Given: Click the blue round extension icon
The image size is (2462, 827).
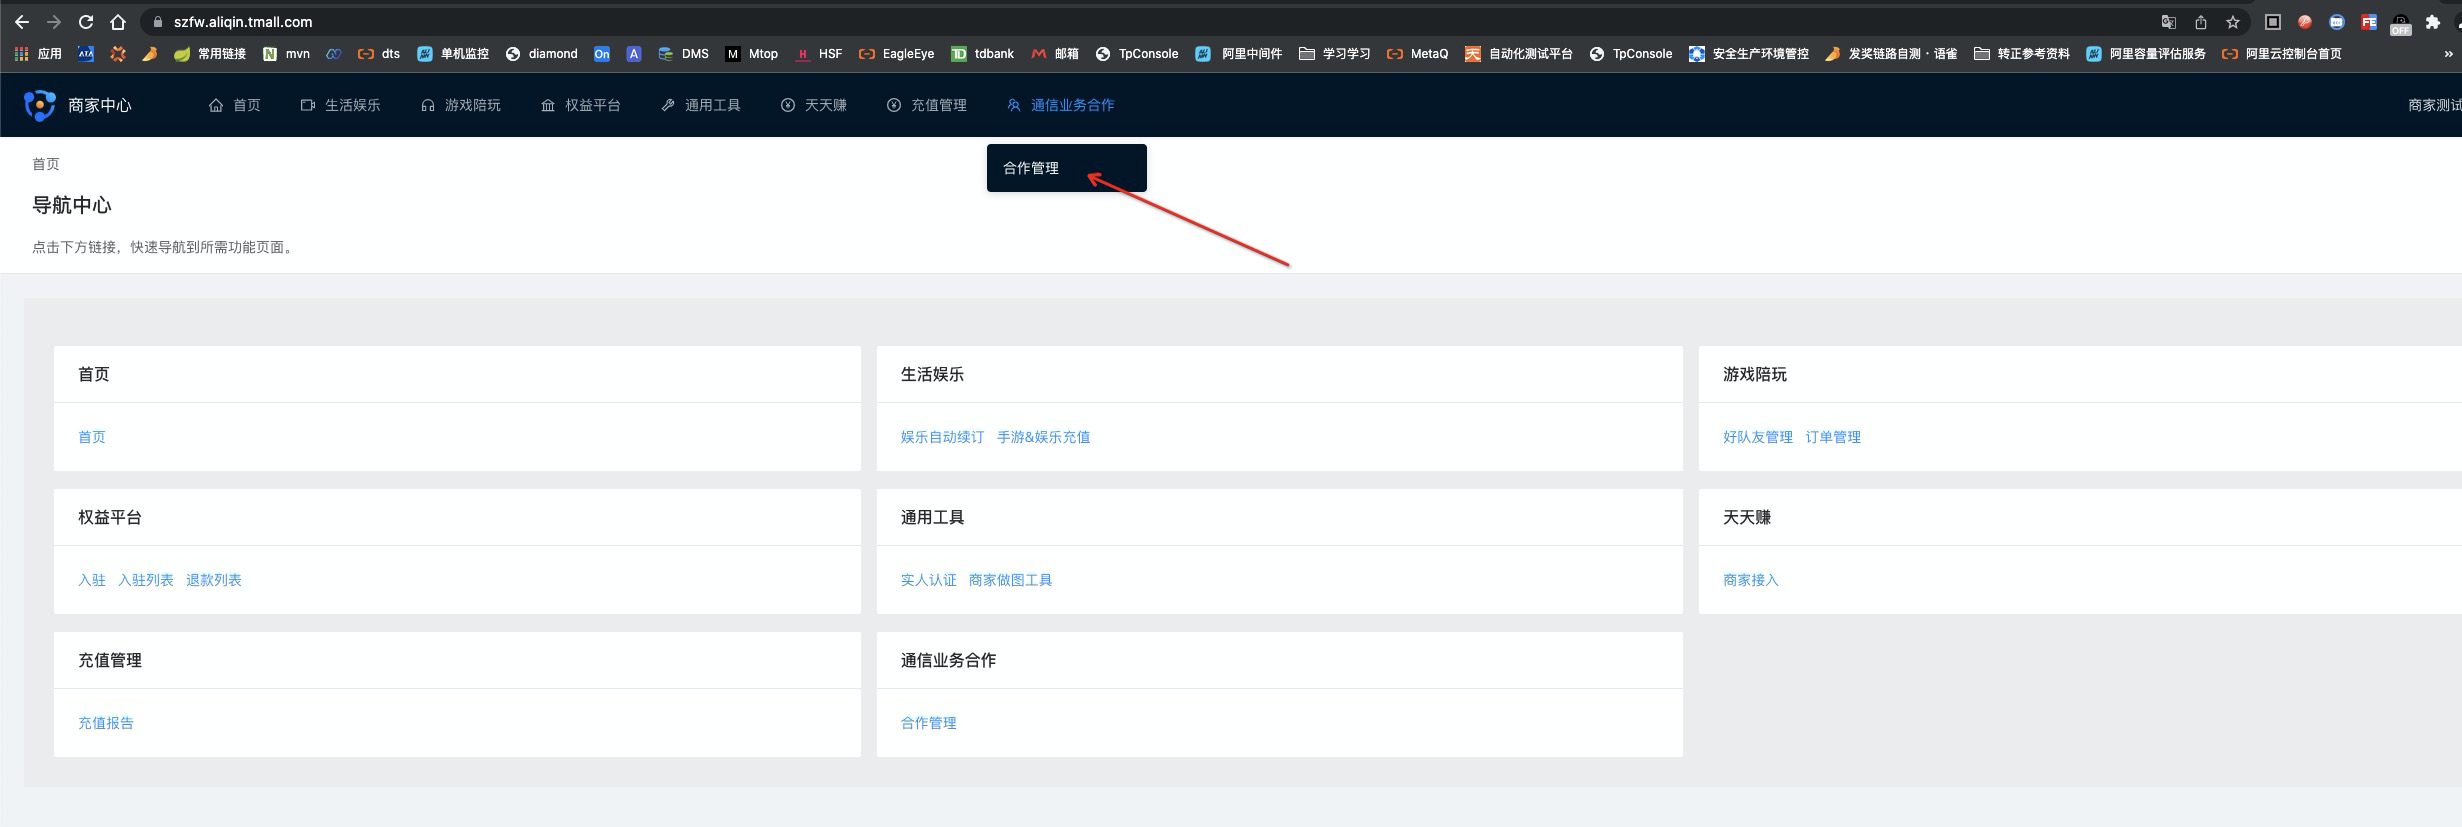Looking at the screenshot, I should (2337, 22).
